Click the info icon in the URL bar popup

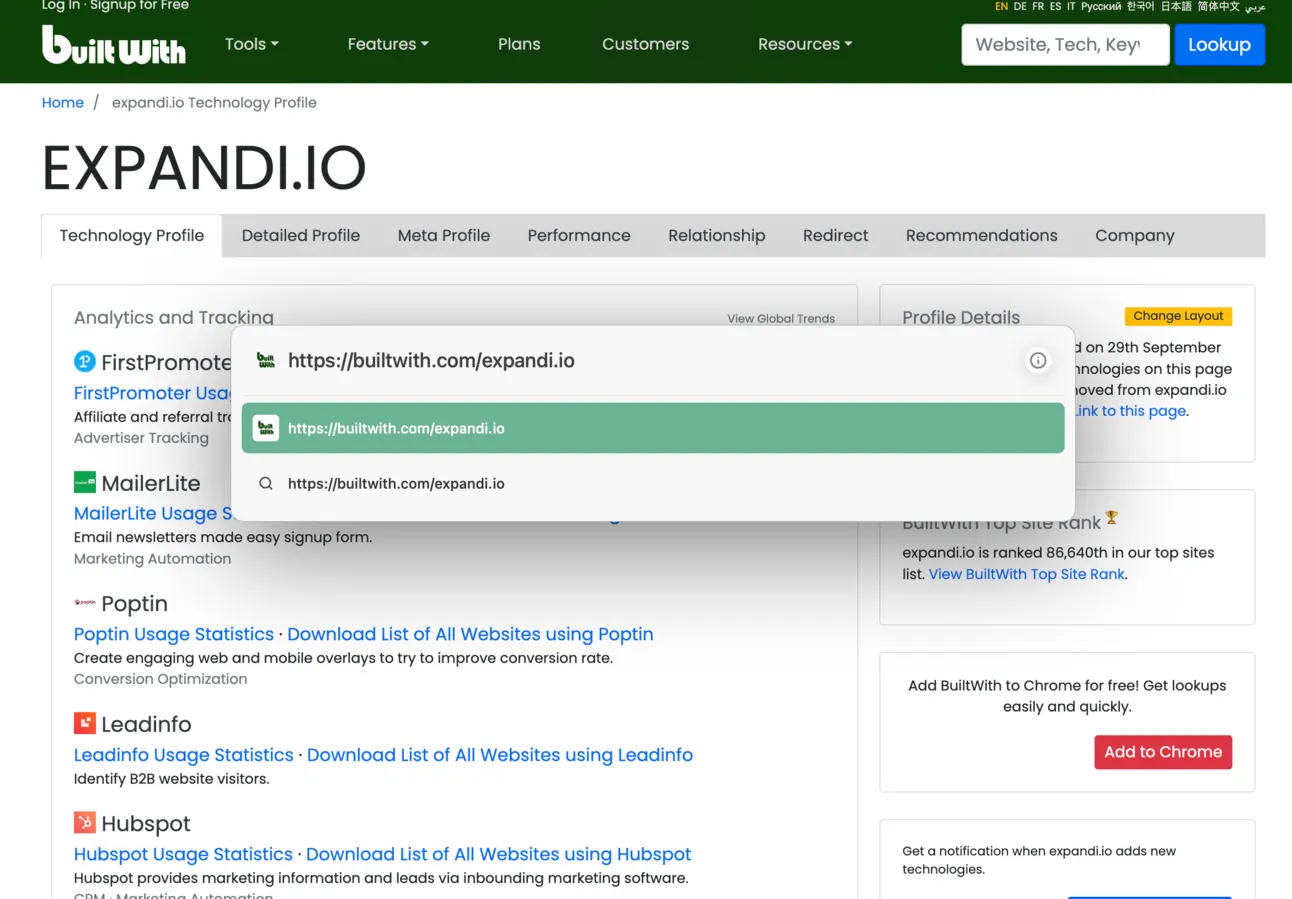1038,361
